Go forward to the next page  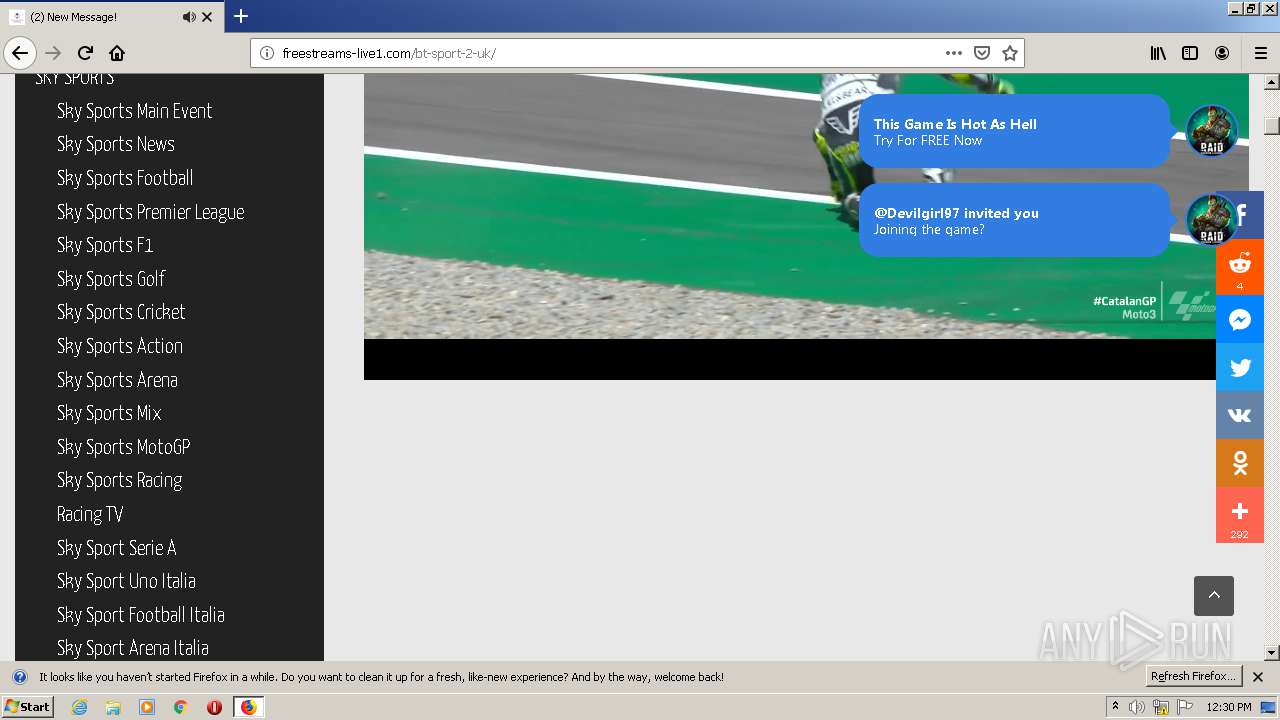[53, 53]
